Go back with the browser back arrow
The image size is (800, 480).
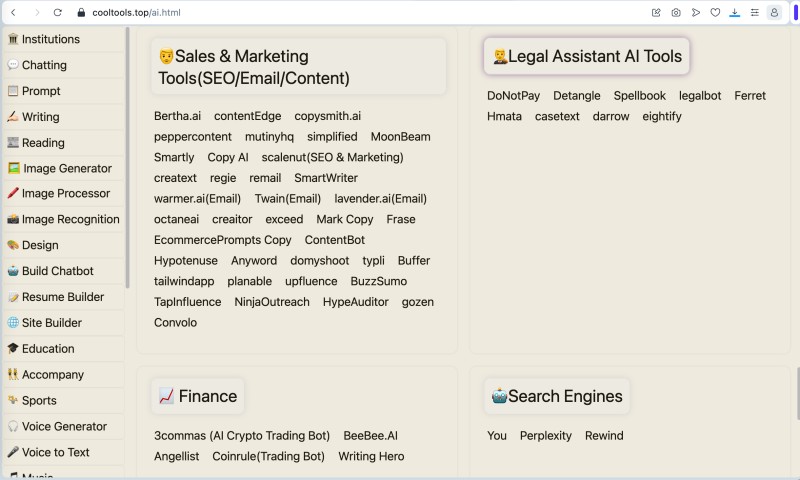14,13
